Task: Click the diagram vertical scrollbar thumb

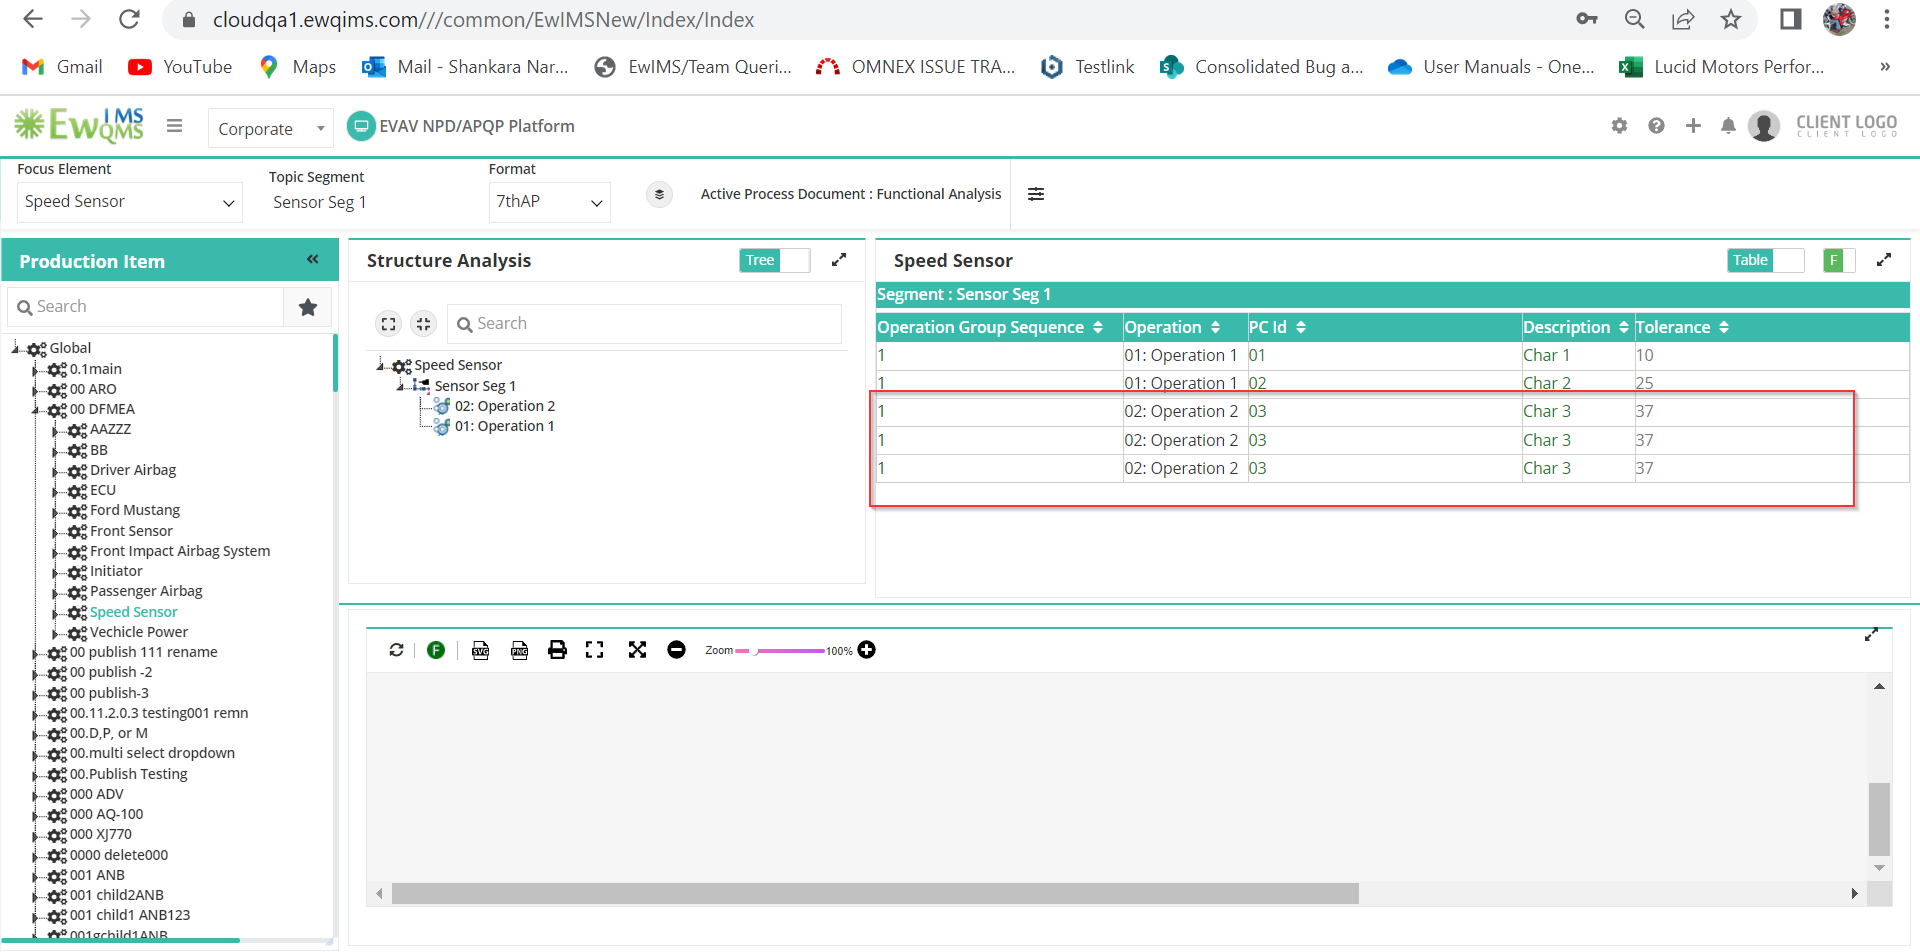Action: pos(1879,819)
